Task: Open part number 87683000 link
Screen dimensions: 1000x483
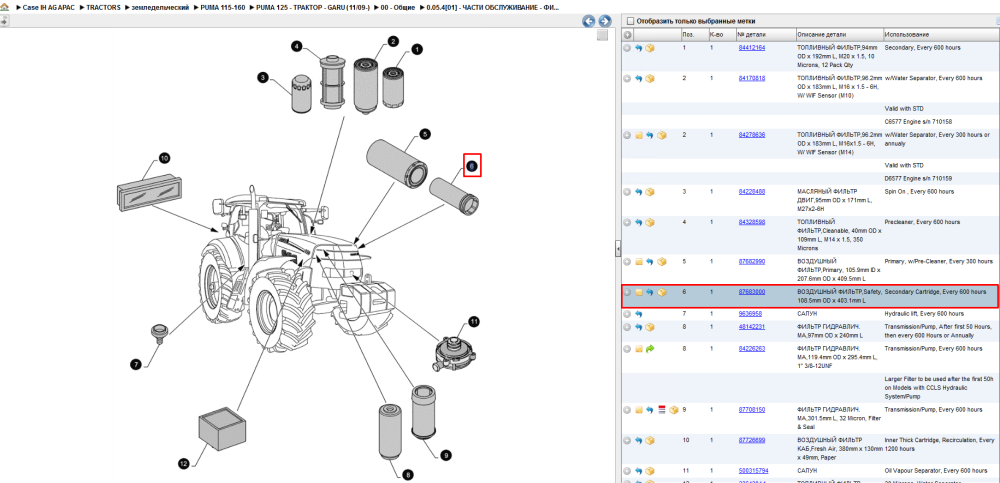Action: [752, 292]
